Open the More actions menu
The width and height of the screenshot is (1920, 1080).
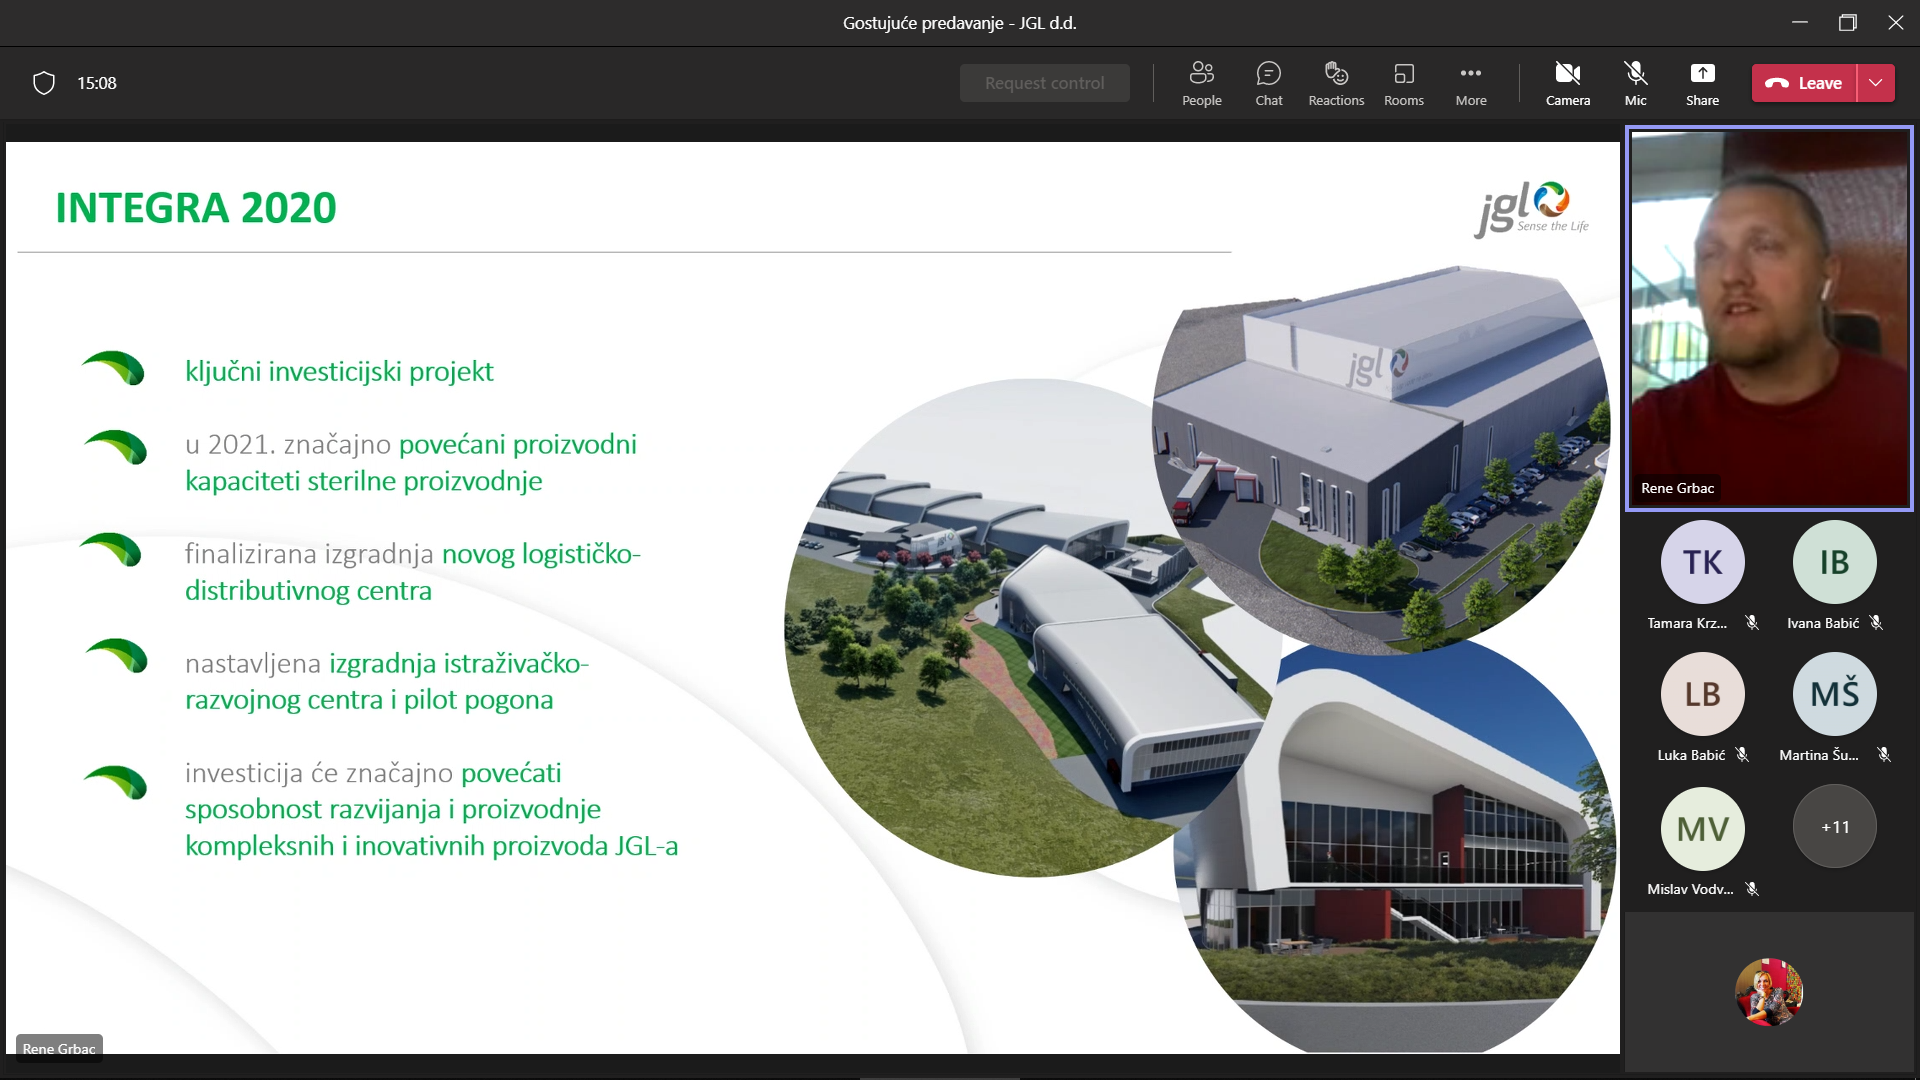1470,83
